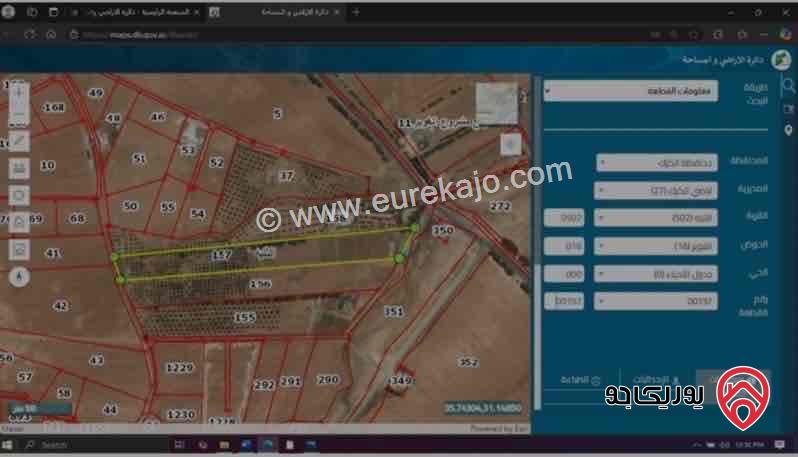The image size is (798, 457).
Task: Open the الحوض basin dropdown
Action: pyautogui.click(x=656, y=246)
